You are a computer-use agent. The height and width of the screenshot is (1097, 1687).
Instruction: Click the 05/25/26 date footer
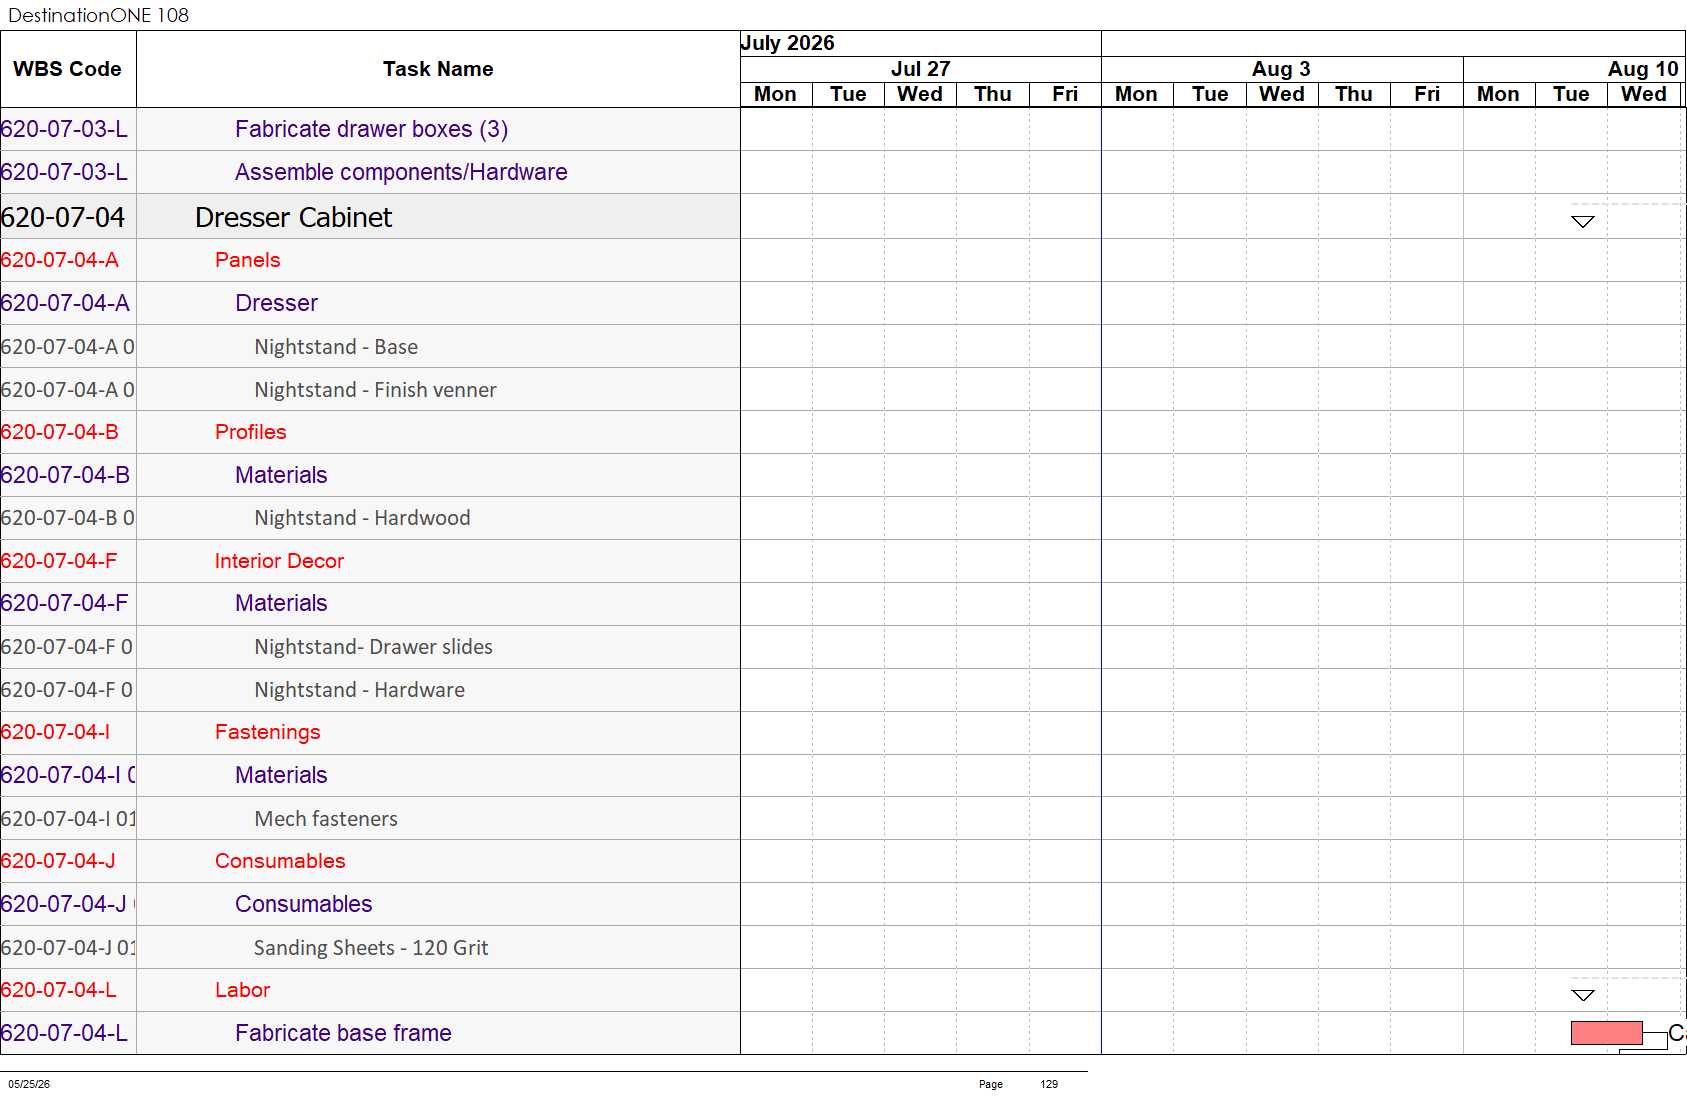[29, 1084]
